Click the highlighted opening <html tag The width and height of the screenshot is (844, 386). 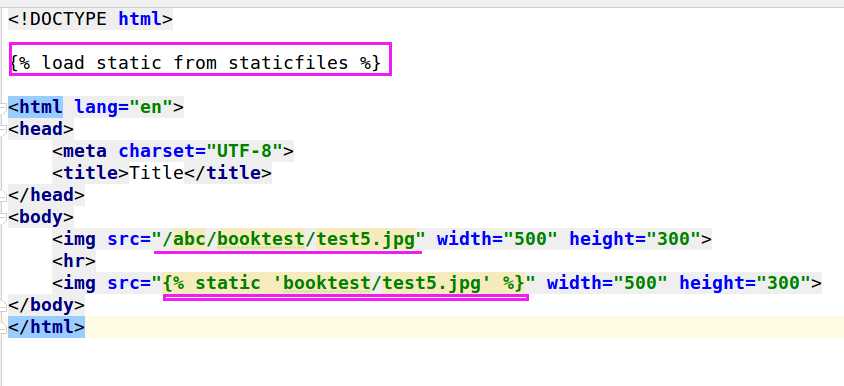click(36, 107)
